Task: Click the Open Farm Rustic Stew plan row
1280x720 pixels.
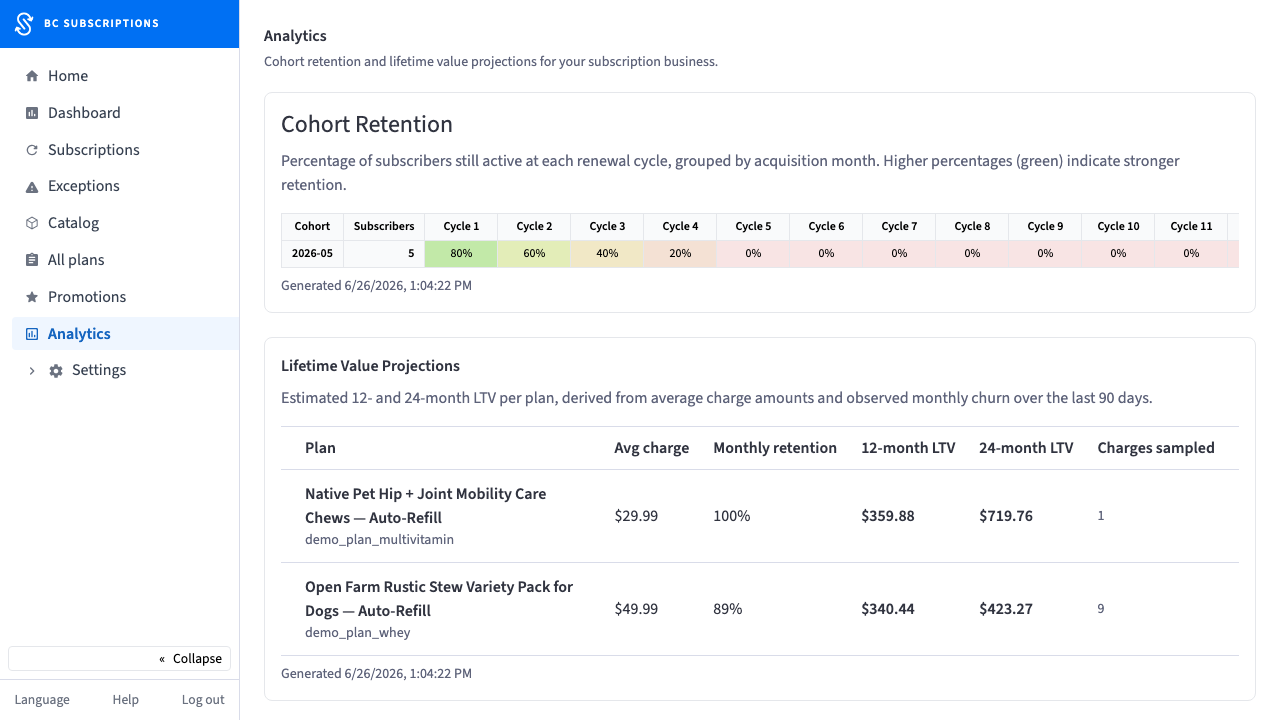Action: click(x=760, y=609)
